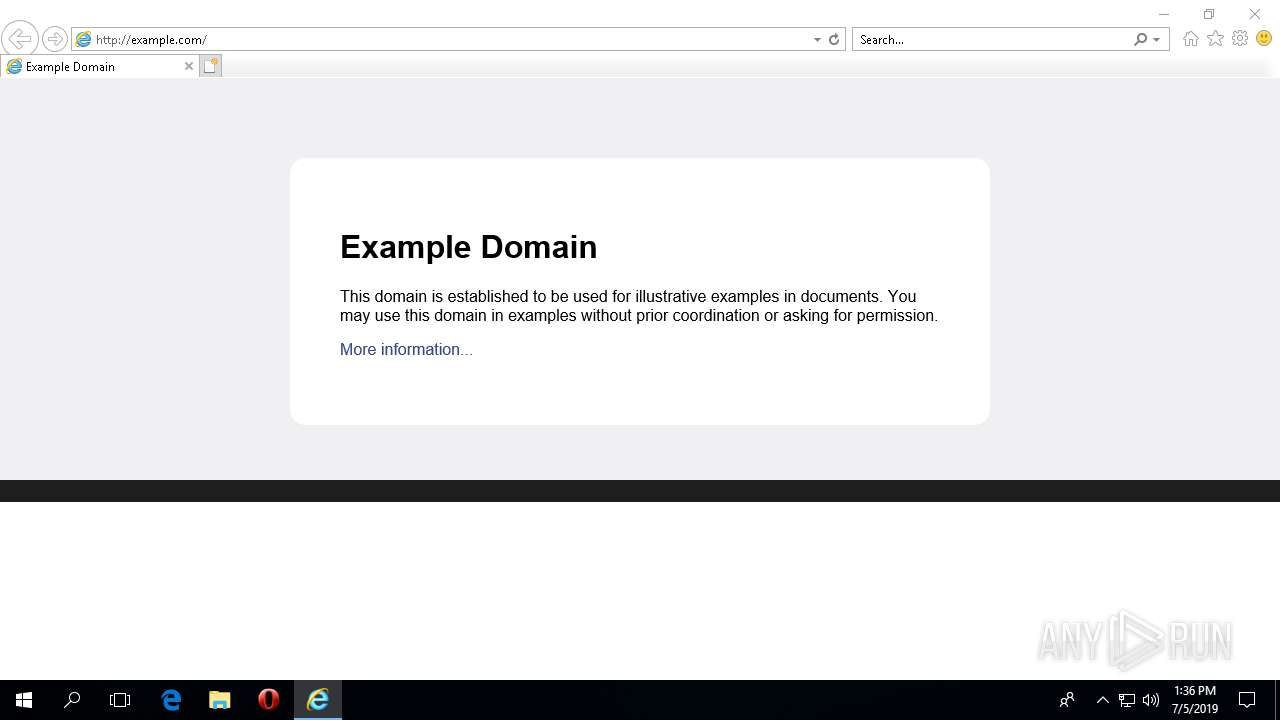Click the paragraph starting 'This domain is established'
This screenshot has width=1280, height=720.
pyautogui.click(x=639, y=306)
